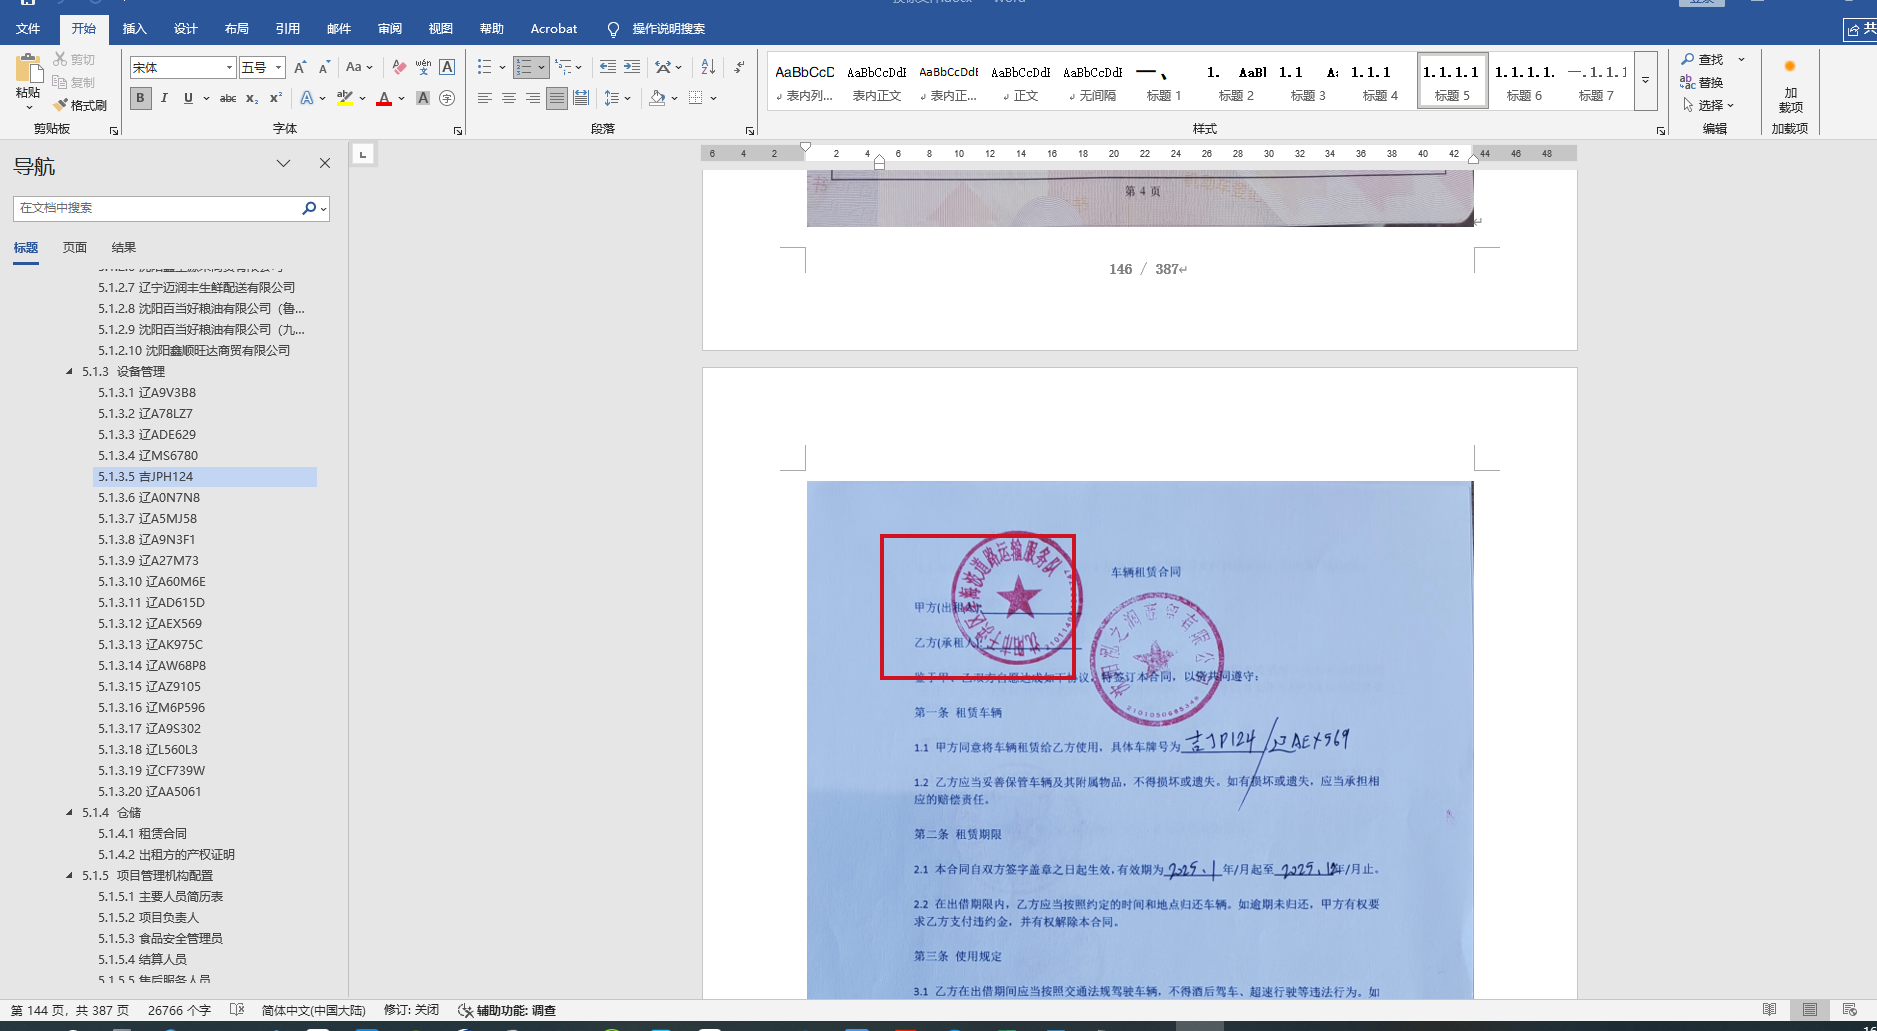Switch to Read Mode view
The height and width of the screenshot is (1031, 1877).
click(x=1769, y=1010)
